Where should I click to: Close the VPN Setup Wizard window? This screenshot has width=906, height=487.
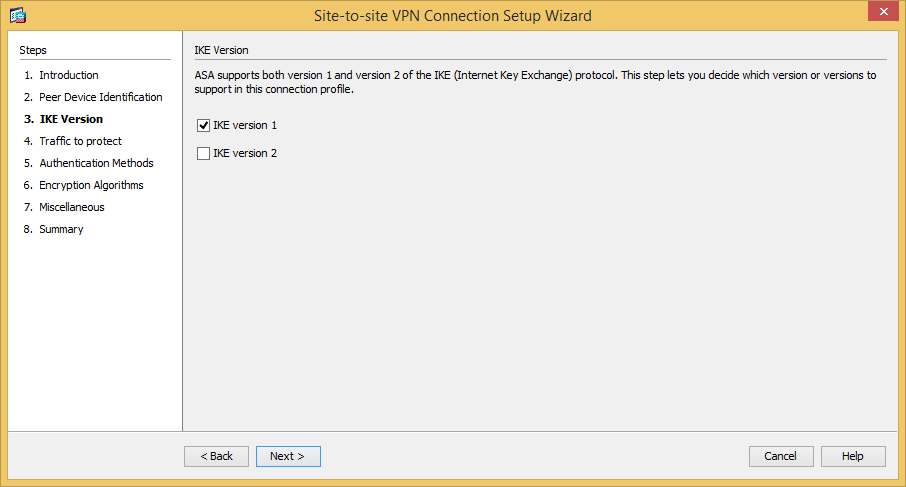883,12
